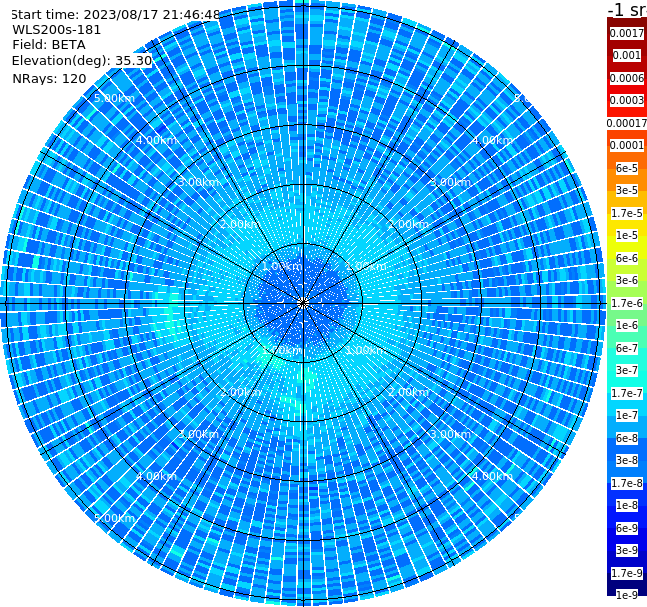
Task: Select the 2.00km range label in upper-right quadrant
Action: (x=408, y=224)
